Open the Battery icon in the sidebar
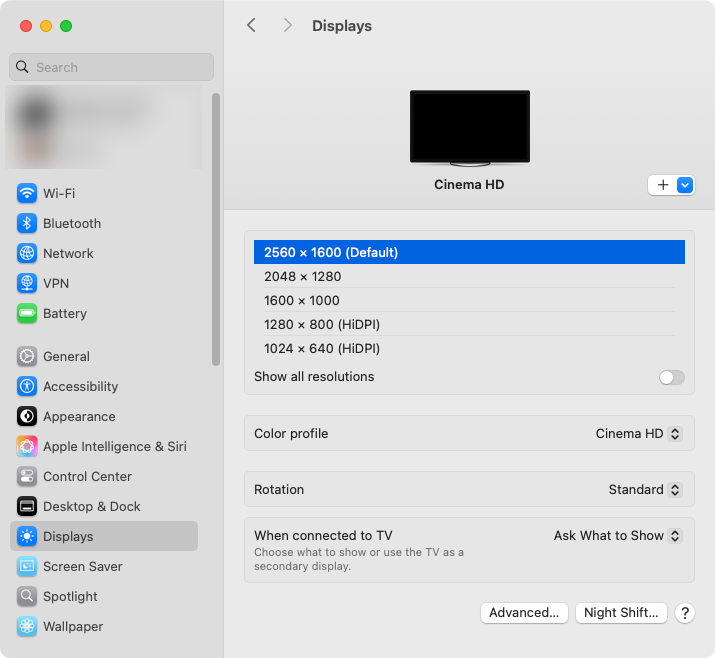 coord(27,313)
